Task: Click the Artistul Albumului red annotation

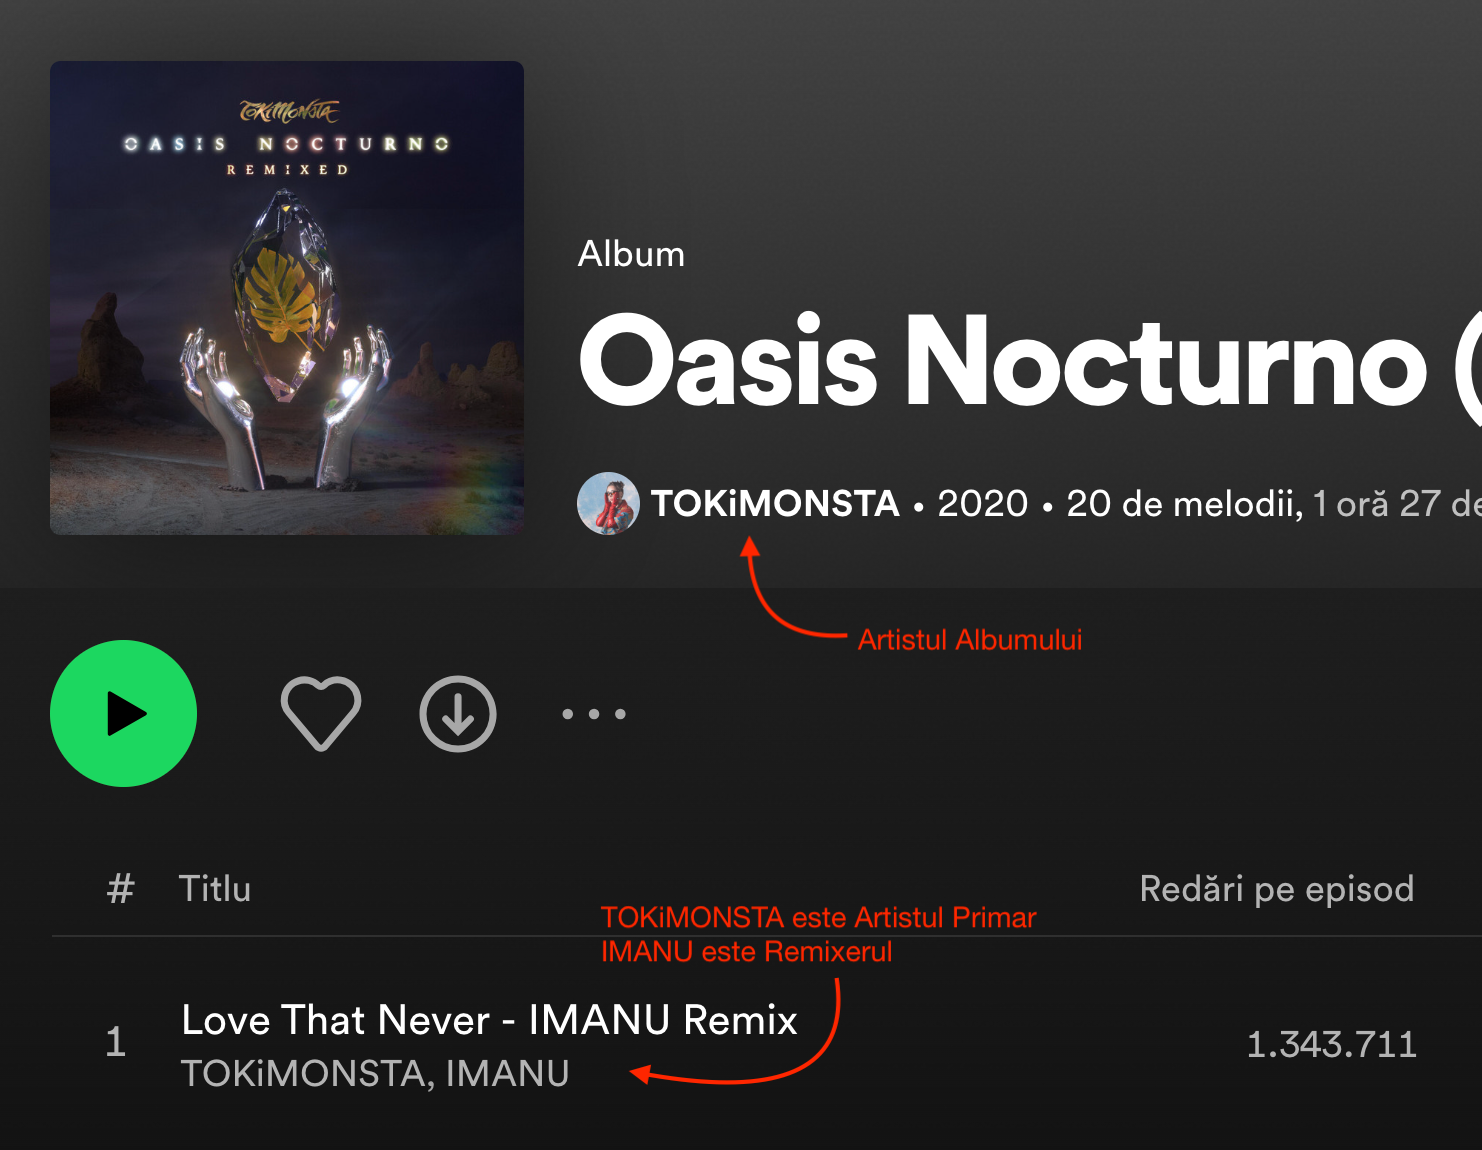Action: (x=970, y=640)
